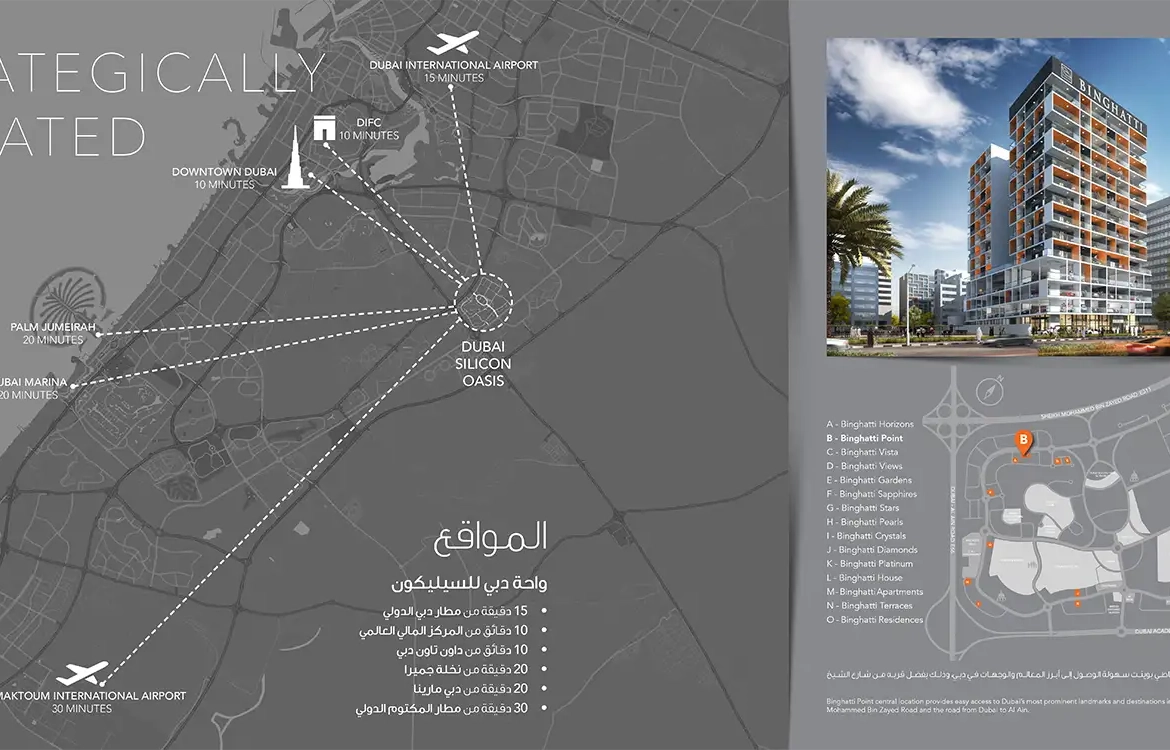Click the Arabic heading المواقع

tap(491, 537)
